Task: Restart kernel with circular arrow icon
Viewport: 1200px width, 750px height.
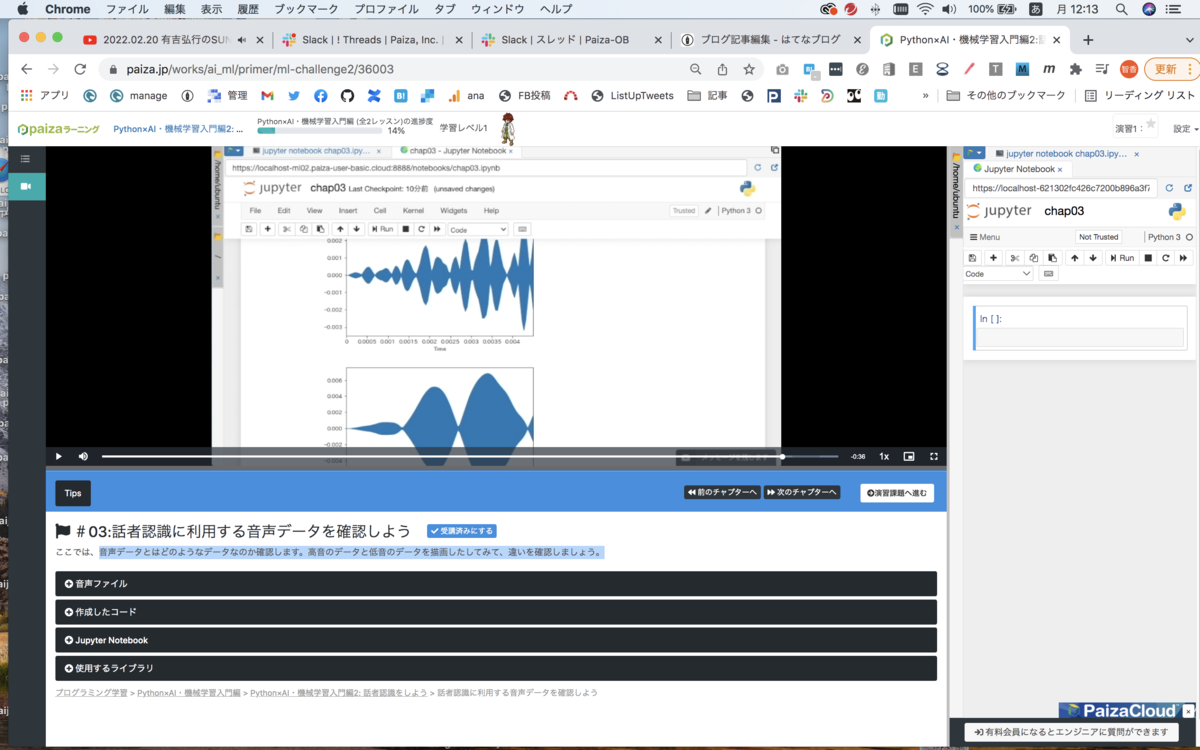Action: coord(1166,257)
